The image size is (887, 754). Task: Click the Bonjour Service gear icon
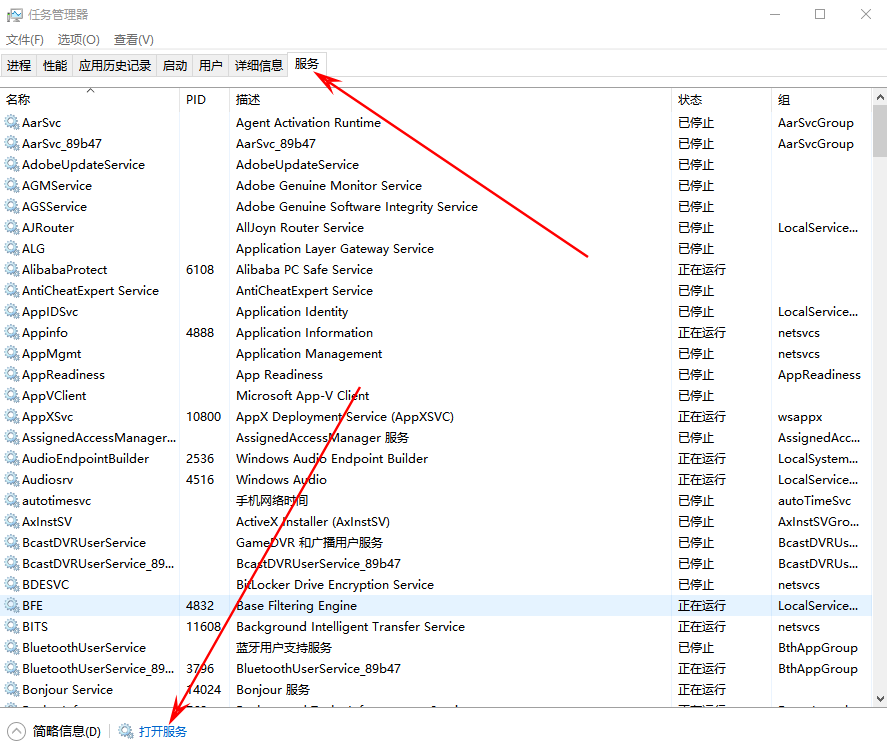pos(12,689)
